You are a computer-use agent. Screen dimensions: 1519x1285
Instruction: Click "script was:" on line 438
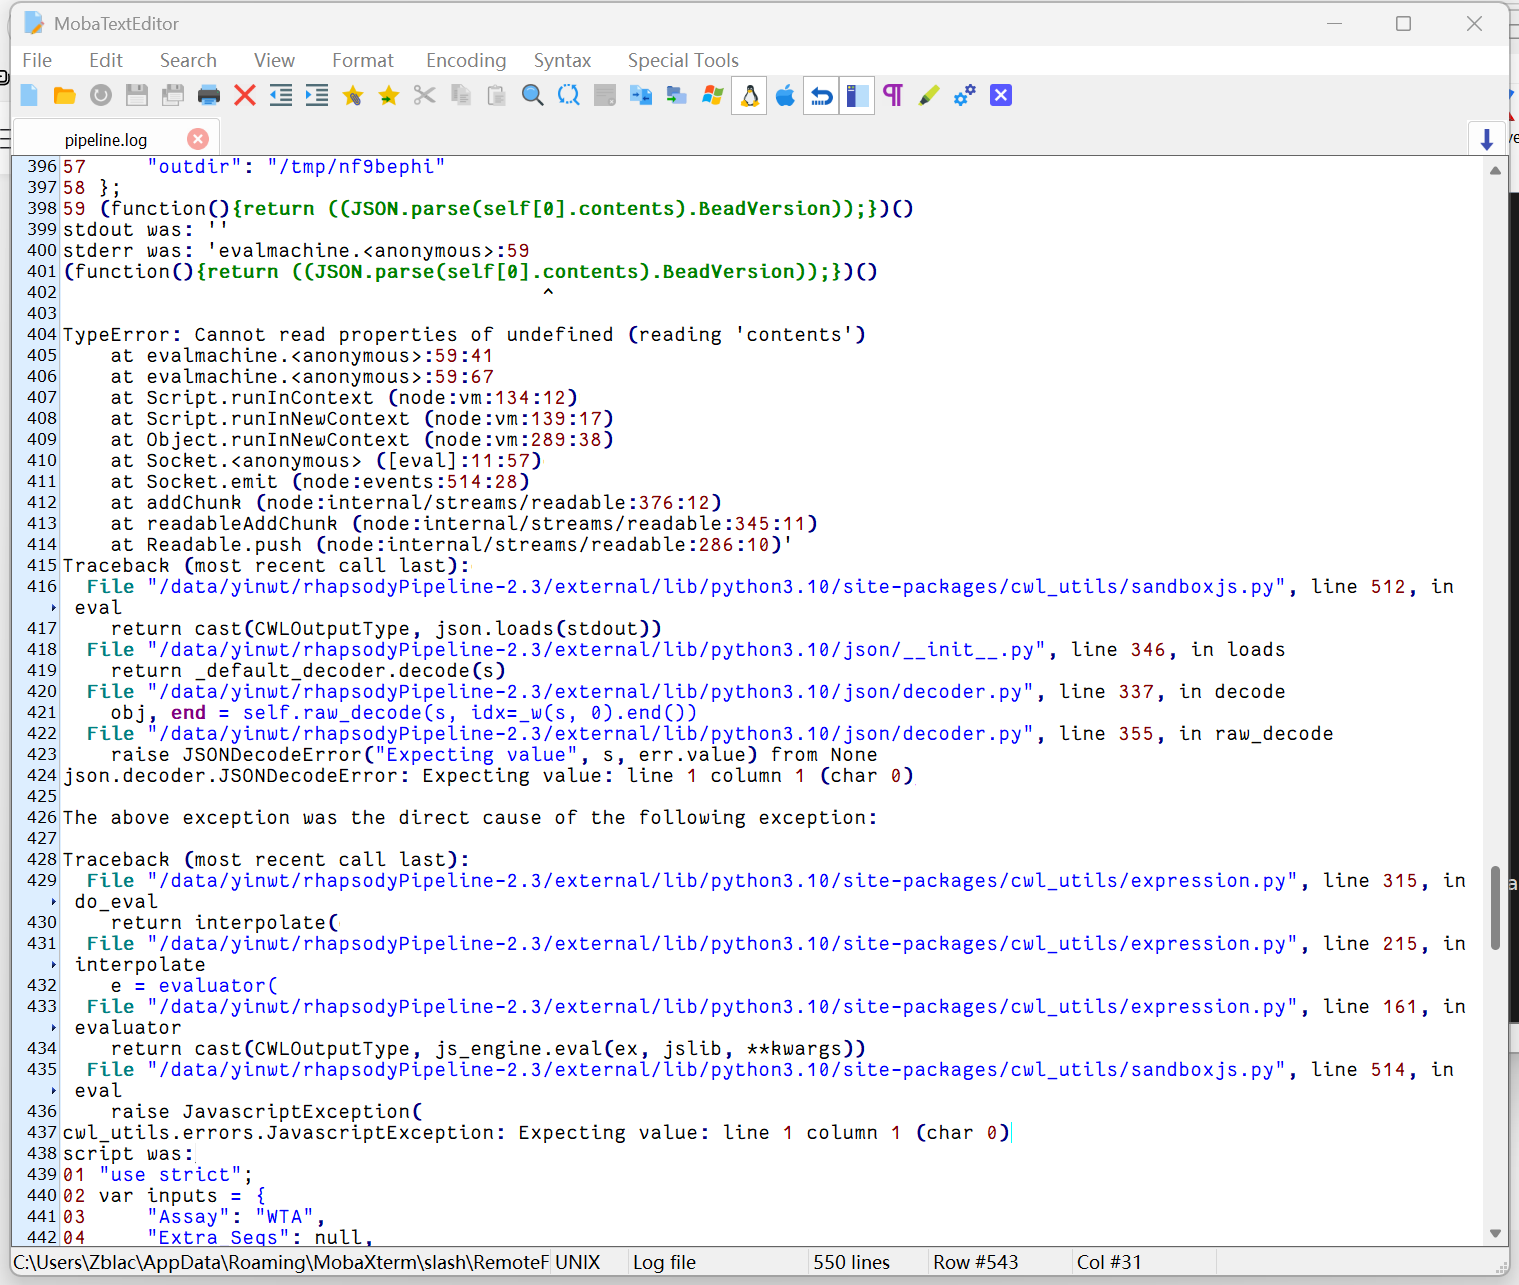(x=128, y=1153)
